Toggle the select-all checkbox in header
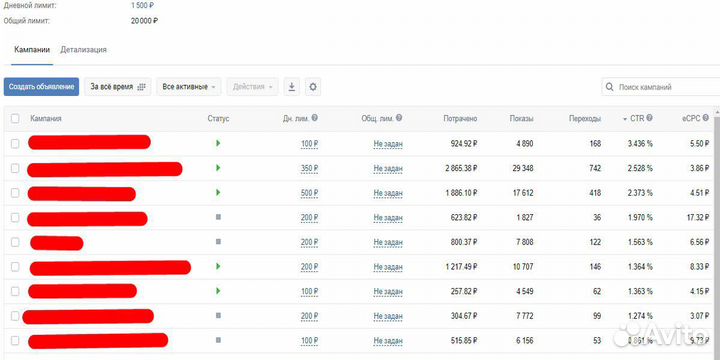 click(15, 118)
